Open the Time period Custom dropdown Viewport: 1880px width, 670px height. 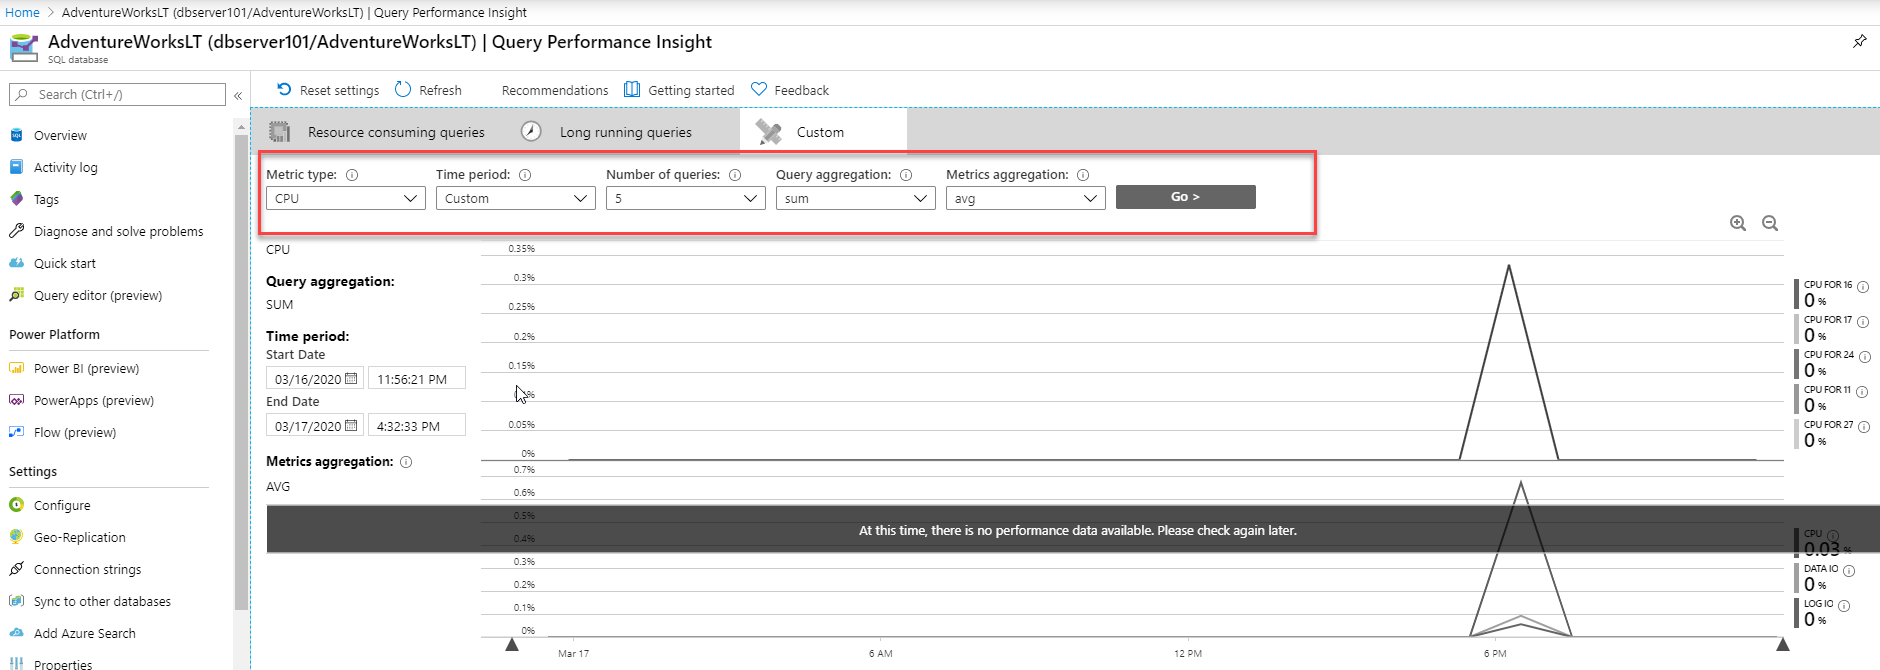pos(516,198)
